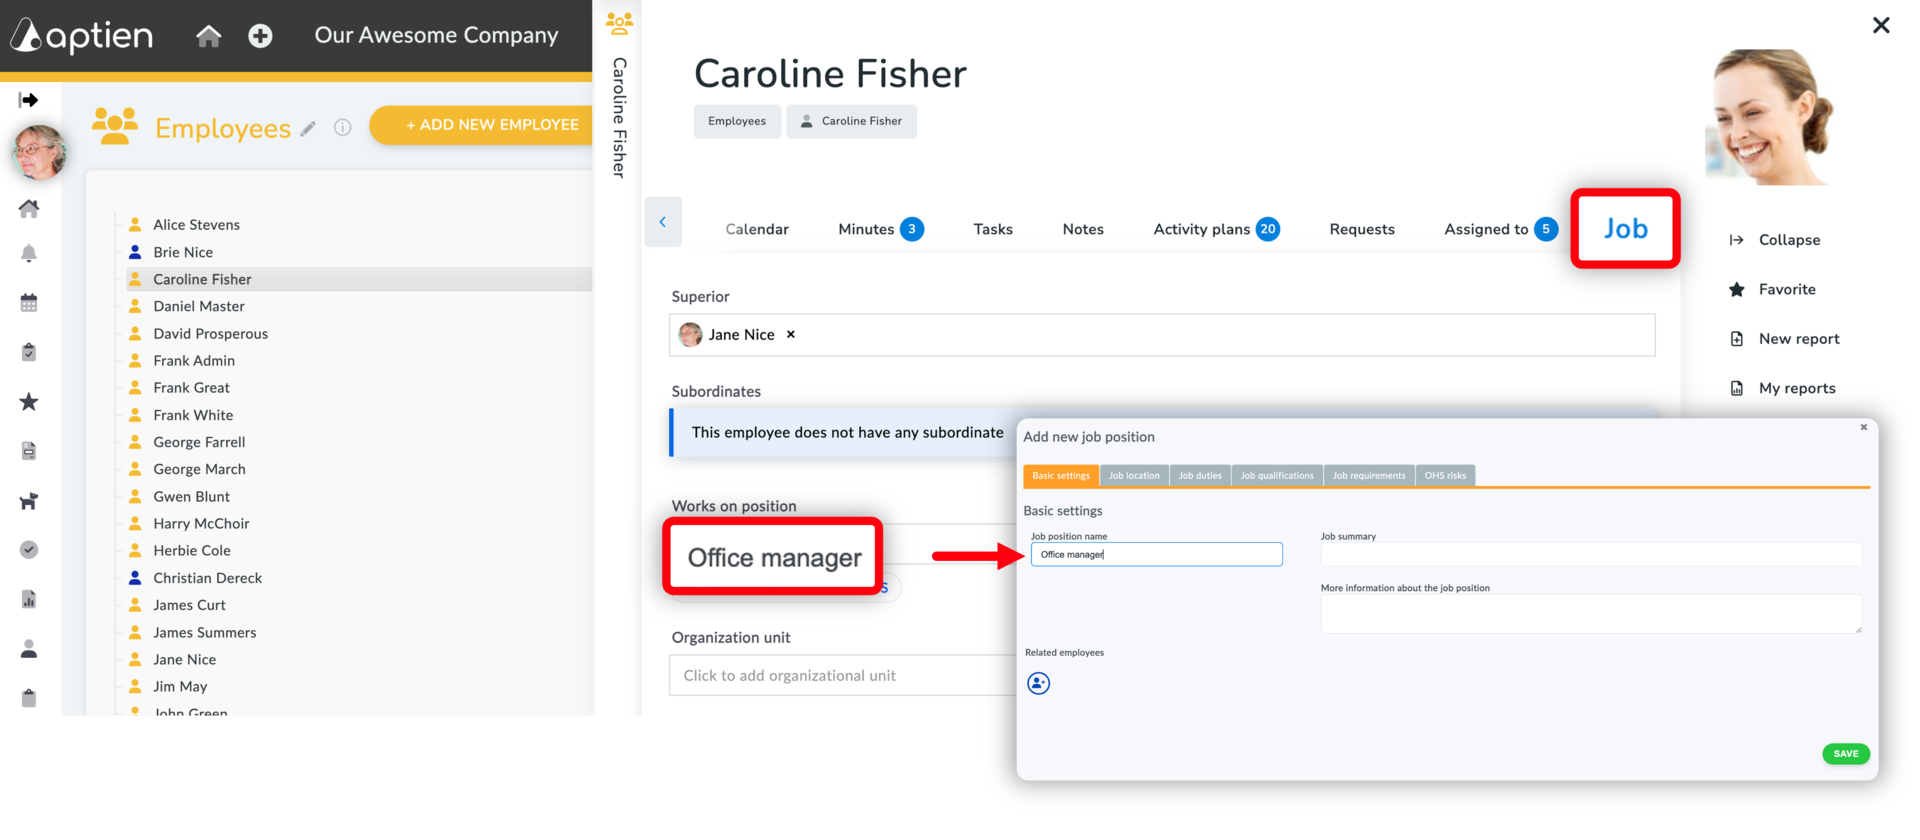Open notifications bell in sidebar
Image resolution: width=1920 pixels, height=840 pixels.
tap(29, 254)
